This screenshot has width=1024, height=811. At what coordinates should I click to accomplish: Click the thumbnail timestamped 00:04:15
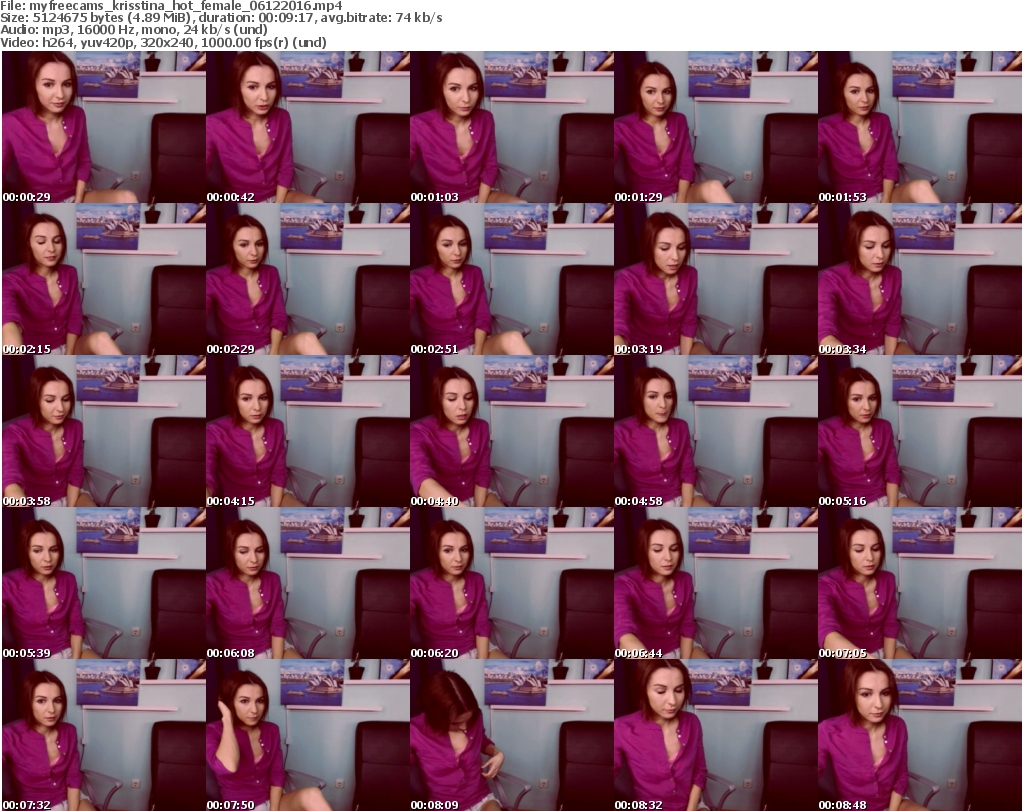coord(308,432)
